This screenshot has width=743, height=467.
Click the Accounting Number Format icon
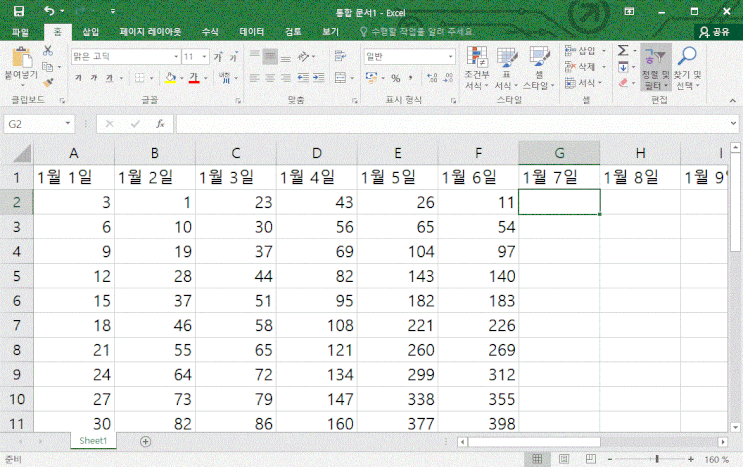coord(372,78)
